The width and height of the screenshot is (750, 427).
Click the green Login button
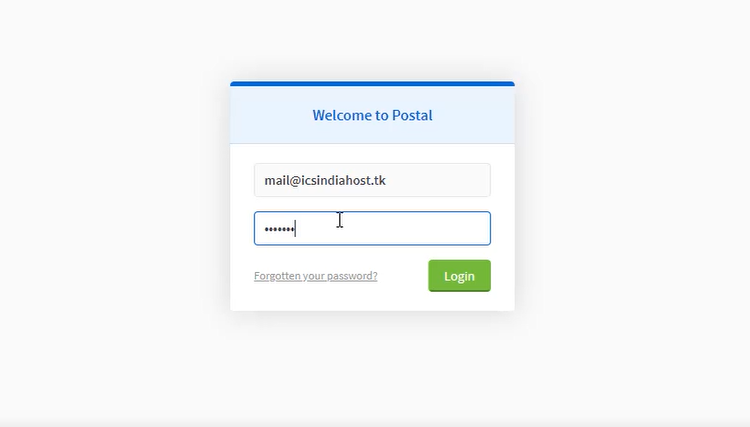pyautogui.click(x=459, y=276)
